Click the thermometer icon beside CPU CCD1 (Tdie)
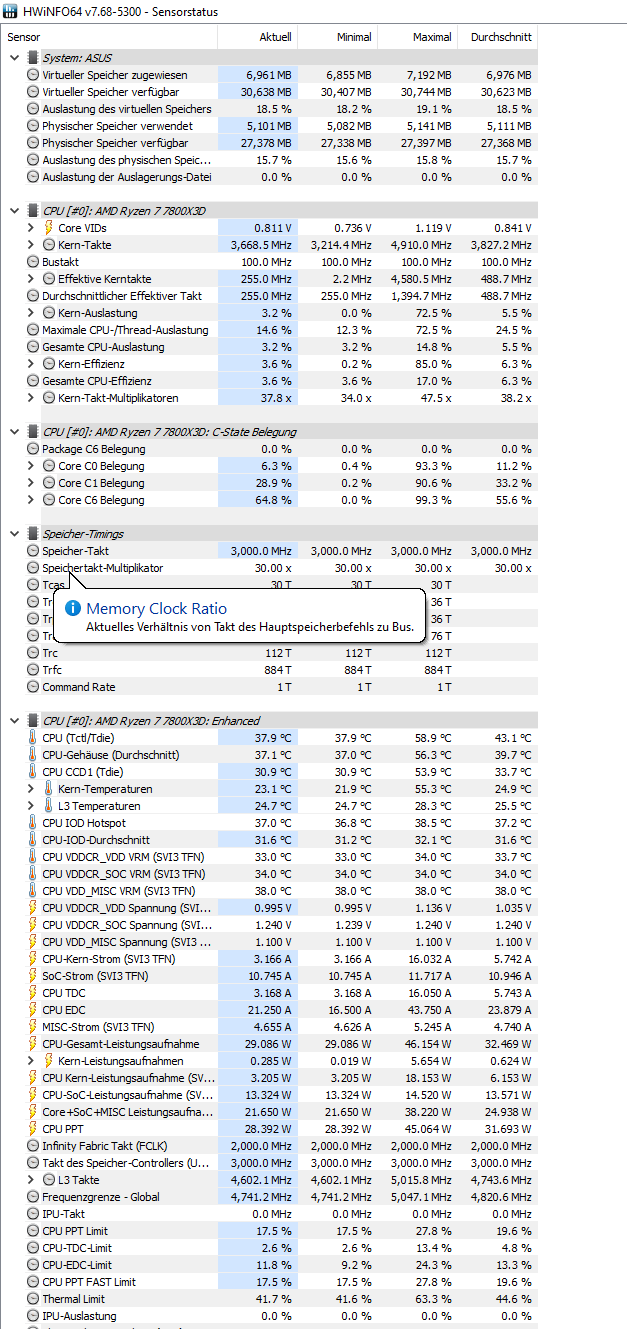The image size is (627, 1329). [33, 772]
